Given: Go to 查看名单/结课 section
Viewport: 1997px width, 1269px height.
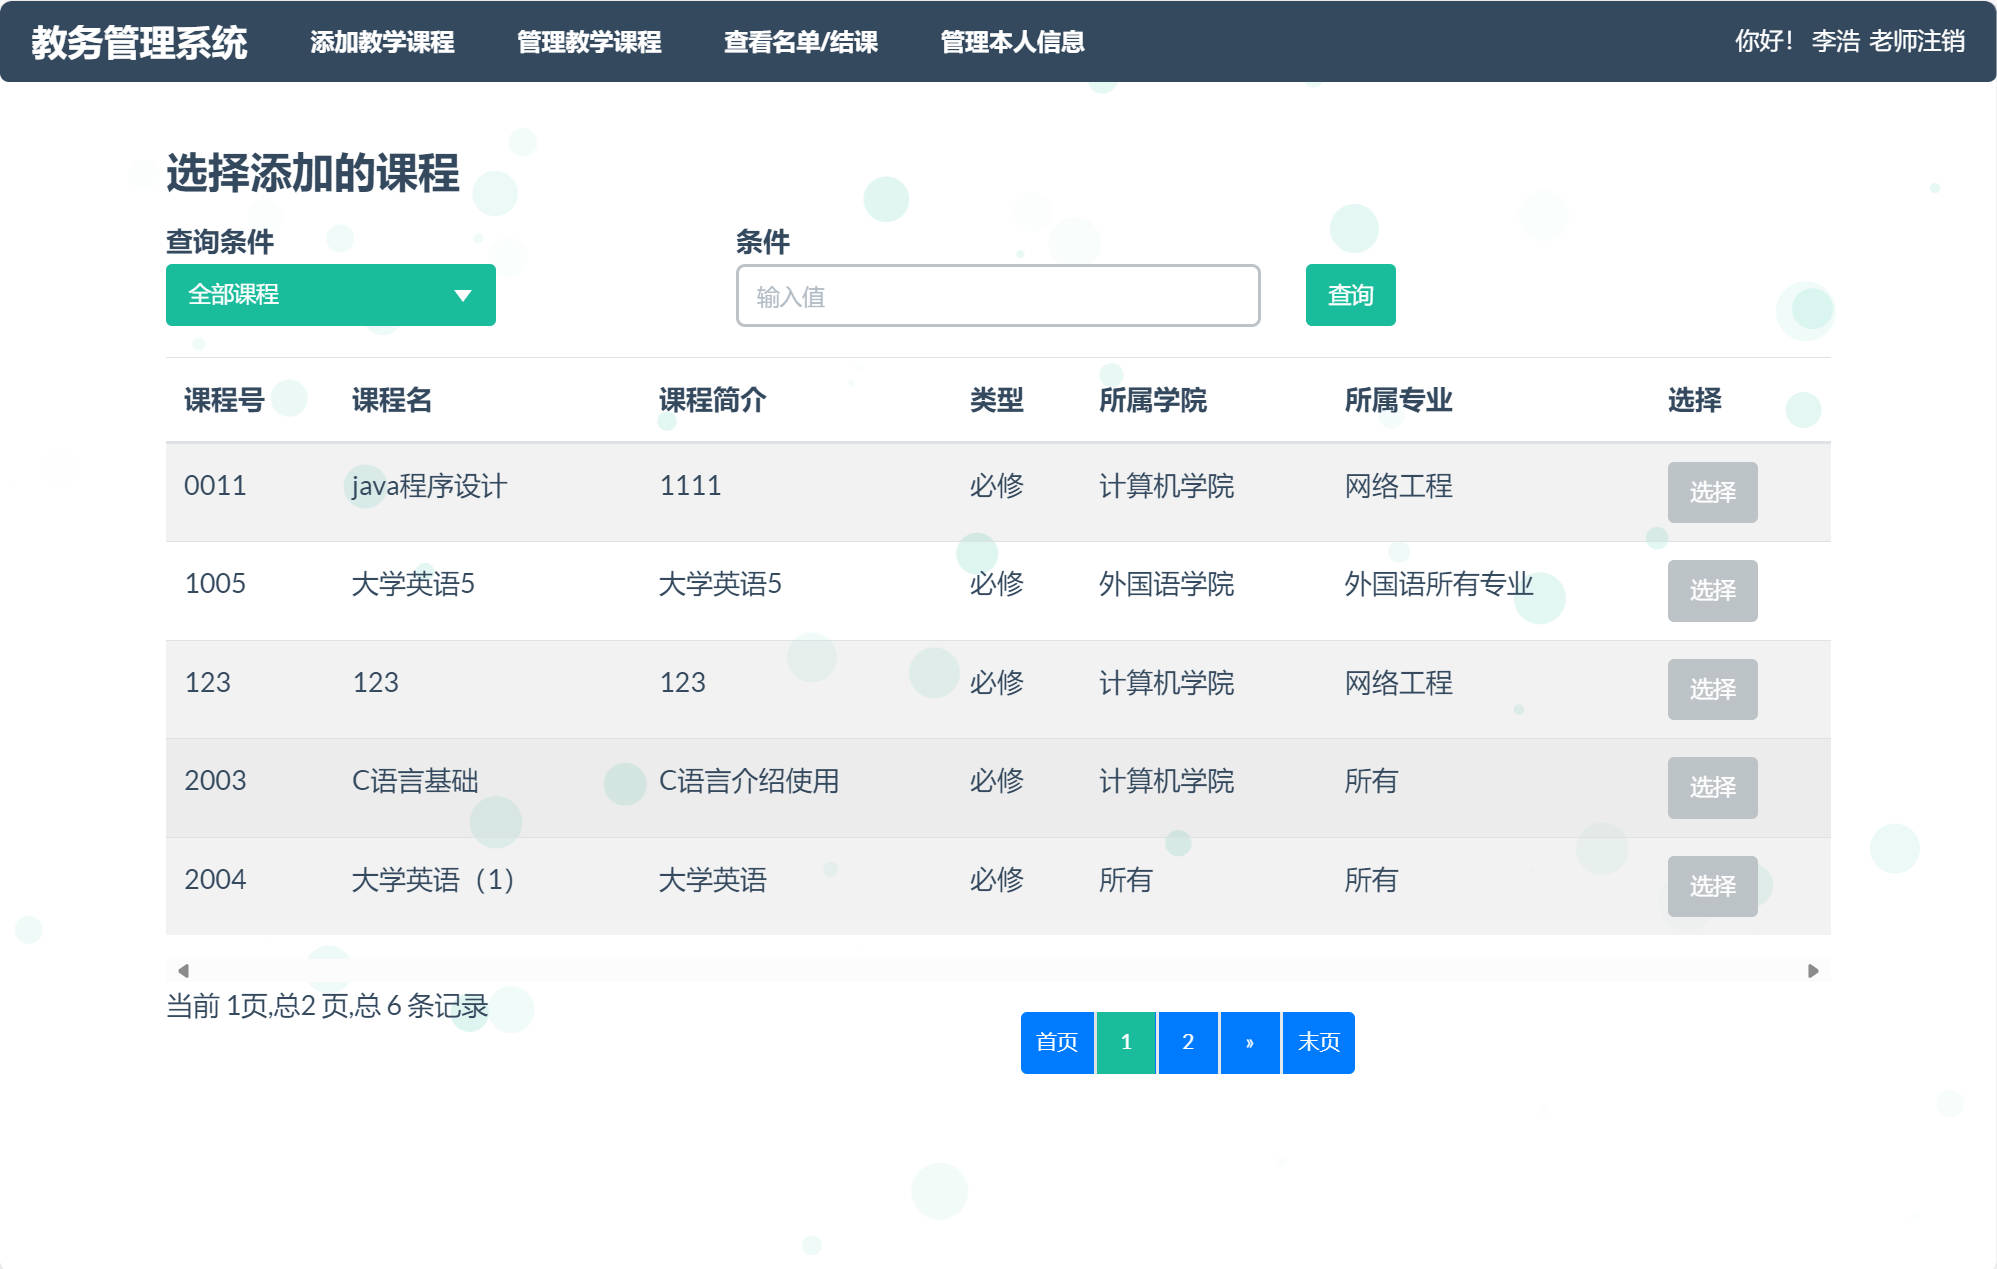Looking at the screenshot, I should (x=801, y=43).
